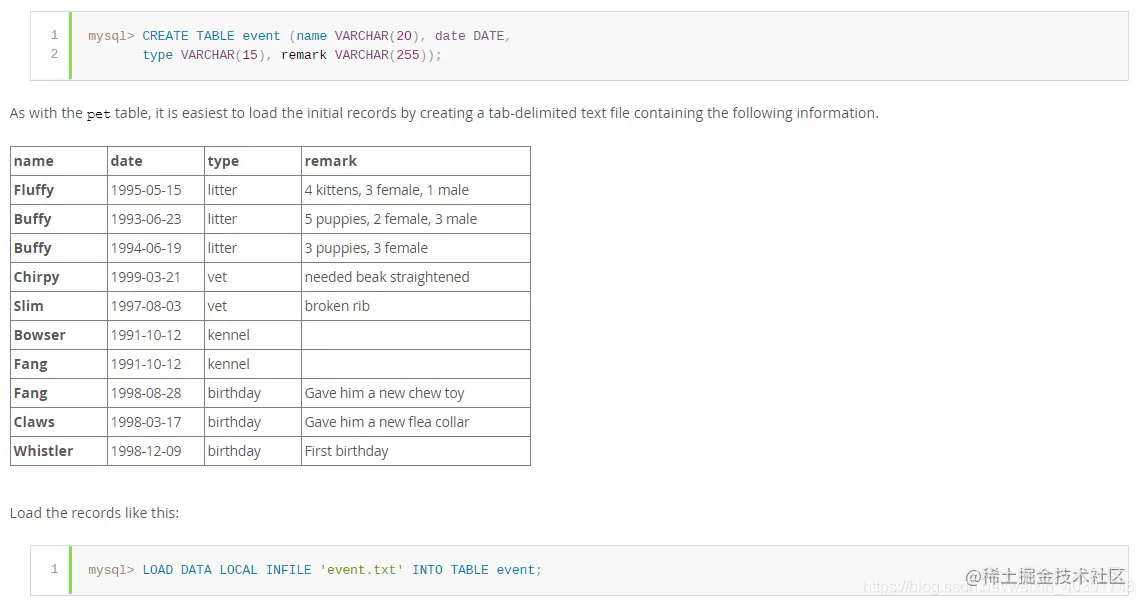Select the date 1997-08-03

point(146,306)
